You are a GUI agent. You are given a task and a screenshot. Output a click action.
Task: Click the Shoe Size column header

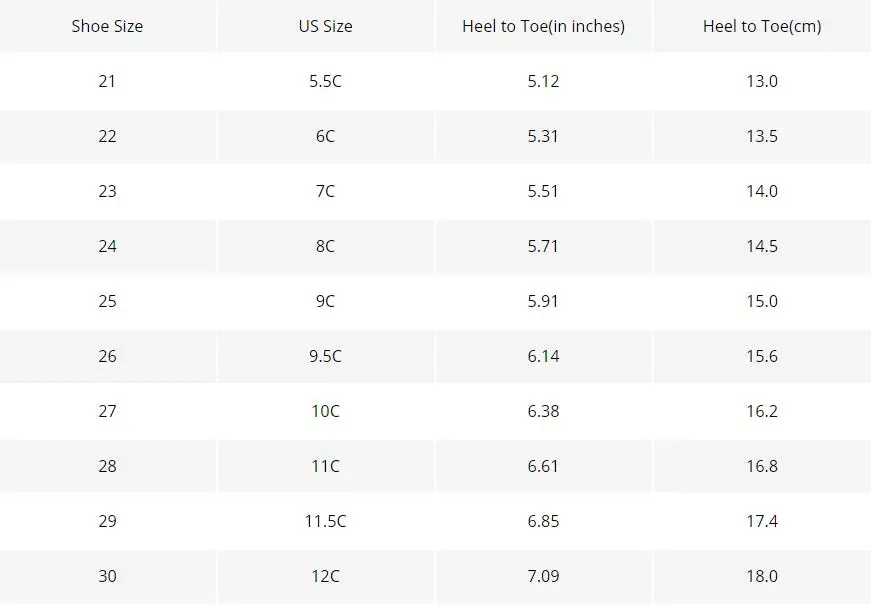pyautogui.click(x=107, y=26)
